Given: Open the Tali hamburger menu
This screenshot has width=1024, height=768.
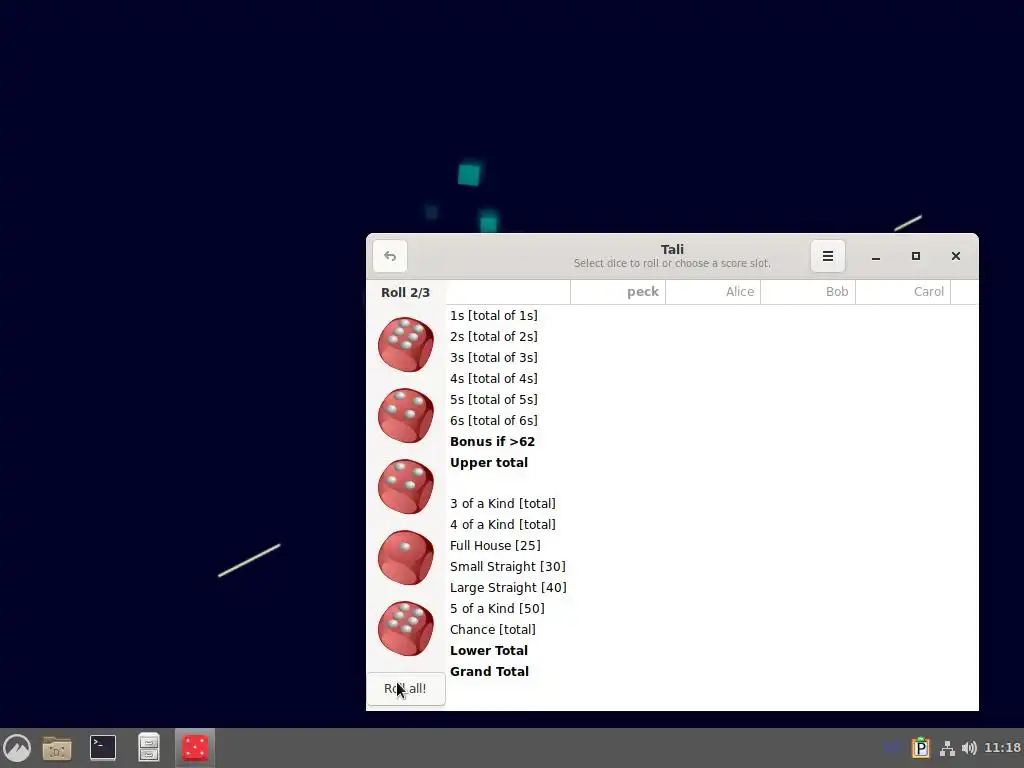Looking at the screenshot, I should (827, 256).
